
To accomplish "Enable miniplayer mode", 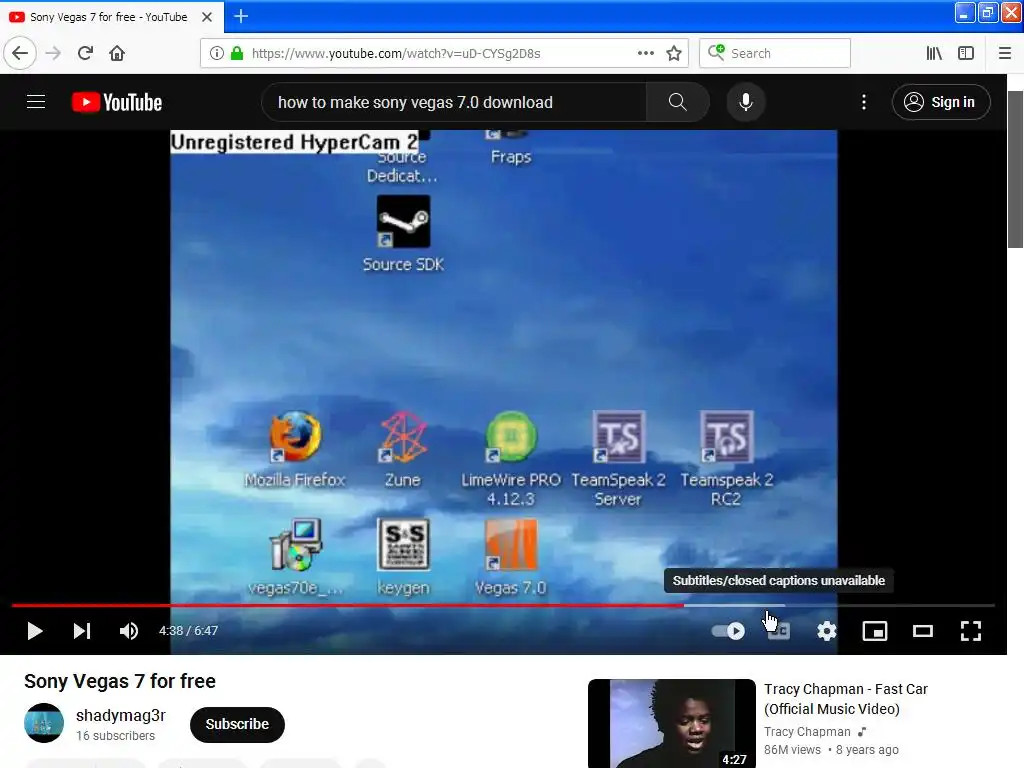I will point(875,632).
